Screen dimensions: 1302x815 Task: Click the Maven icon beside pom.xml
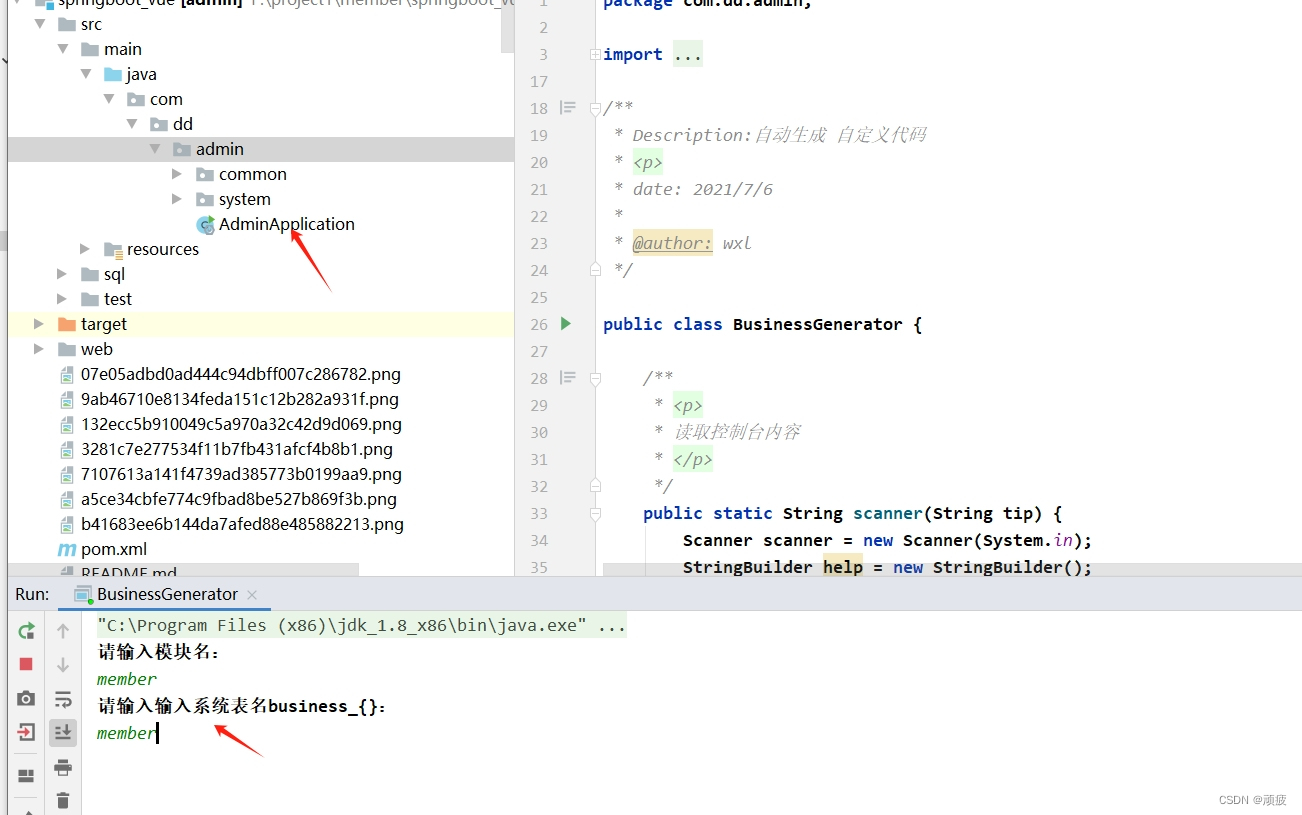pos(67,549)
